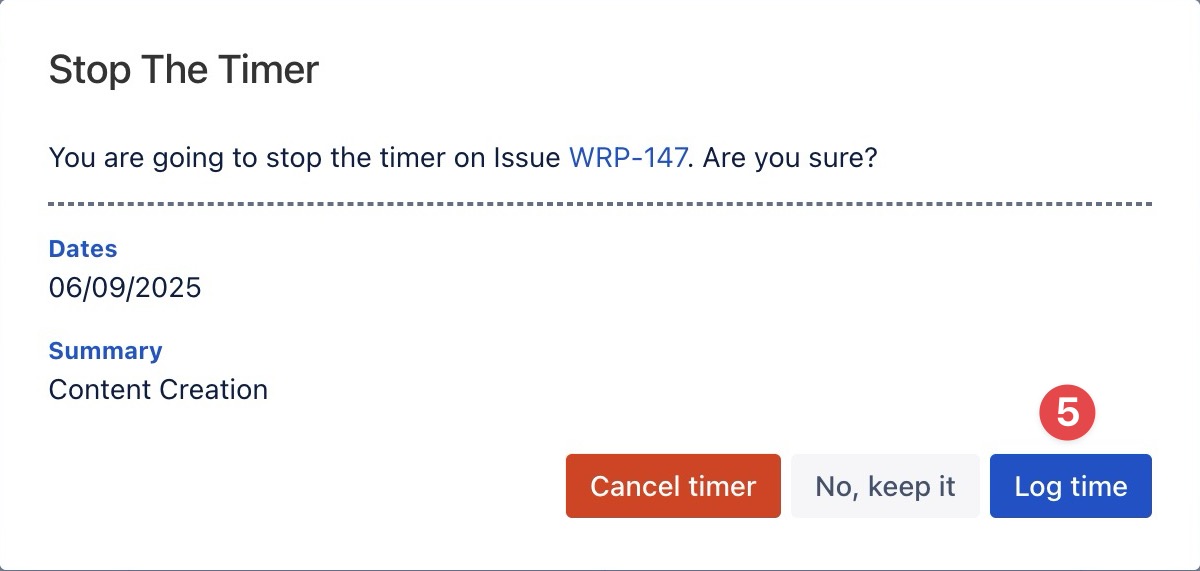
Task: Click the date value 06/09/2025
Action: [125, 288]
